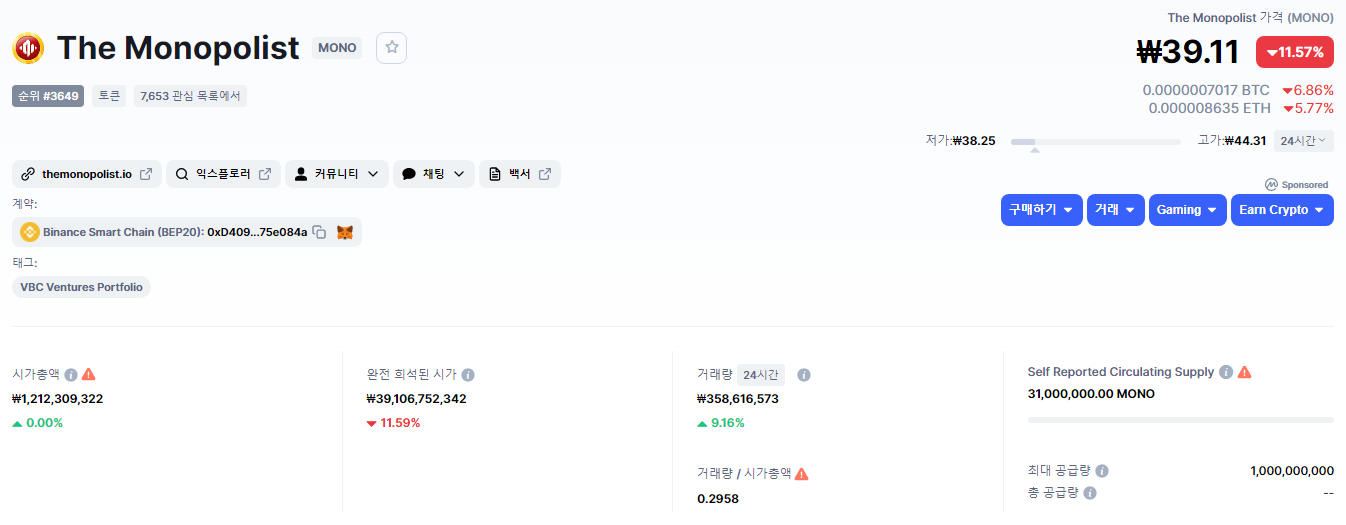Open the 24시간 price range dropdown

1304,141
